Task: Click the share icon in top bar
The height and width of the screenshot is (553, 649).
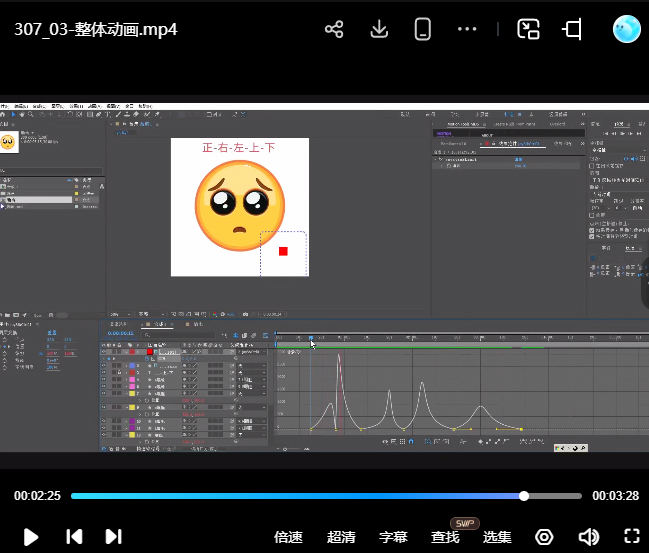Action: tap(334, 29)
